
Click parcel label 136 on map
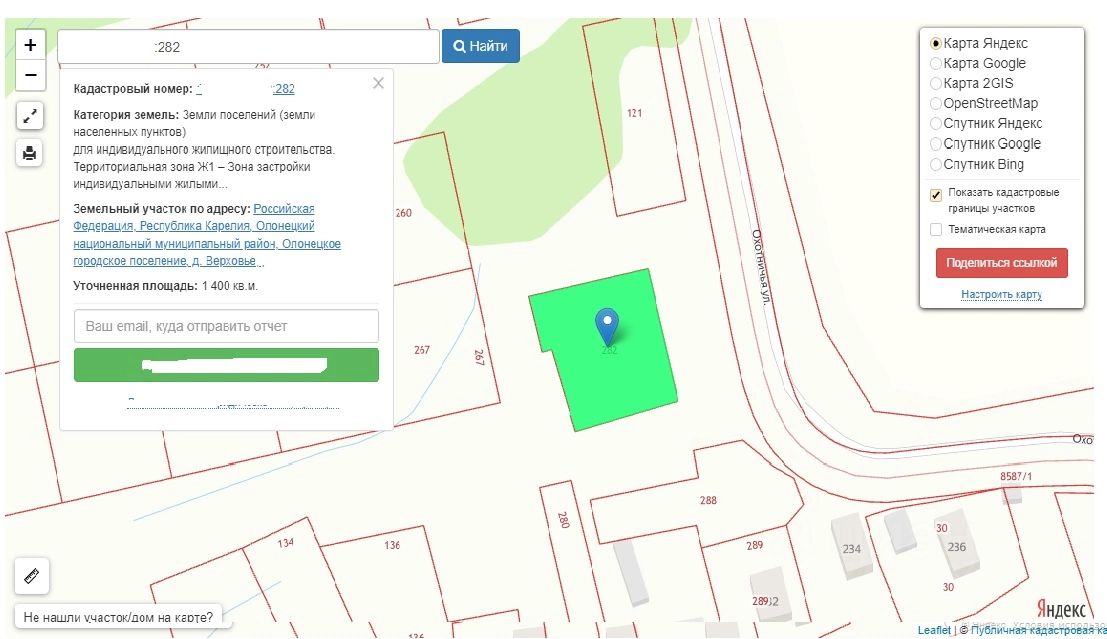tap(392, 544)
